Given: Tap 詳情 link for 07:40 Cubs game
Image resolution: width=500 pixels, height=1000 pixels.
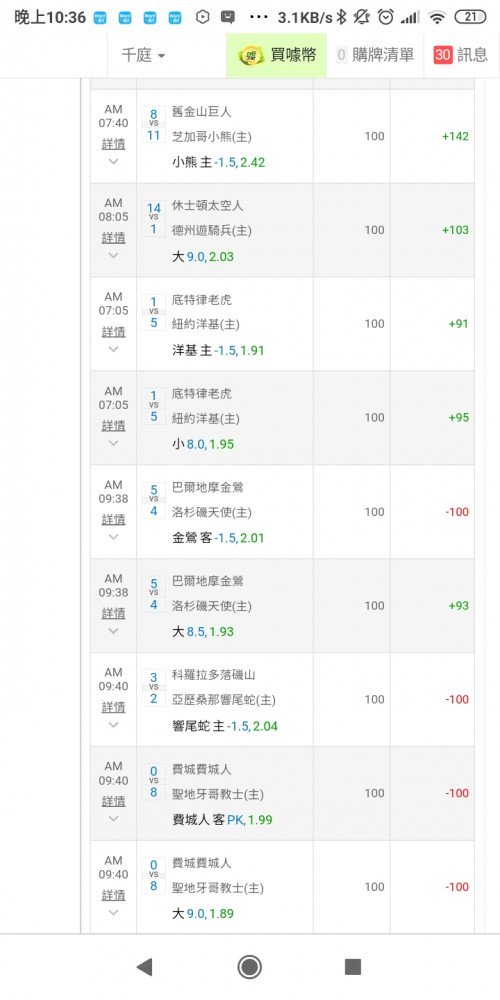Looking at the screenshot, I should (114, 145).
